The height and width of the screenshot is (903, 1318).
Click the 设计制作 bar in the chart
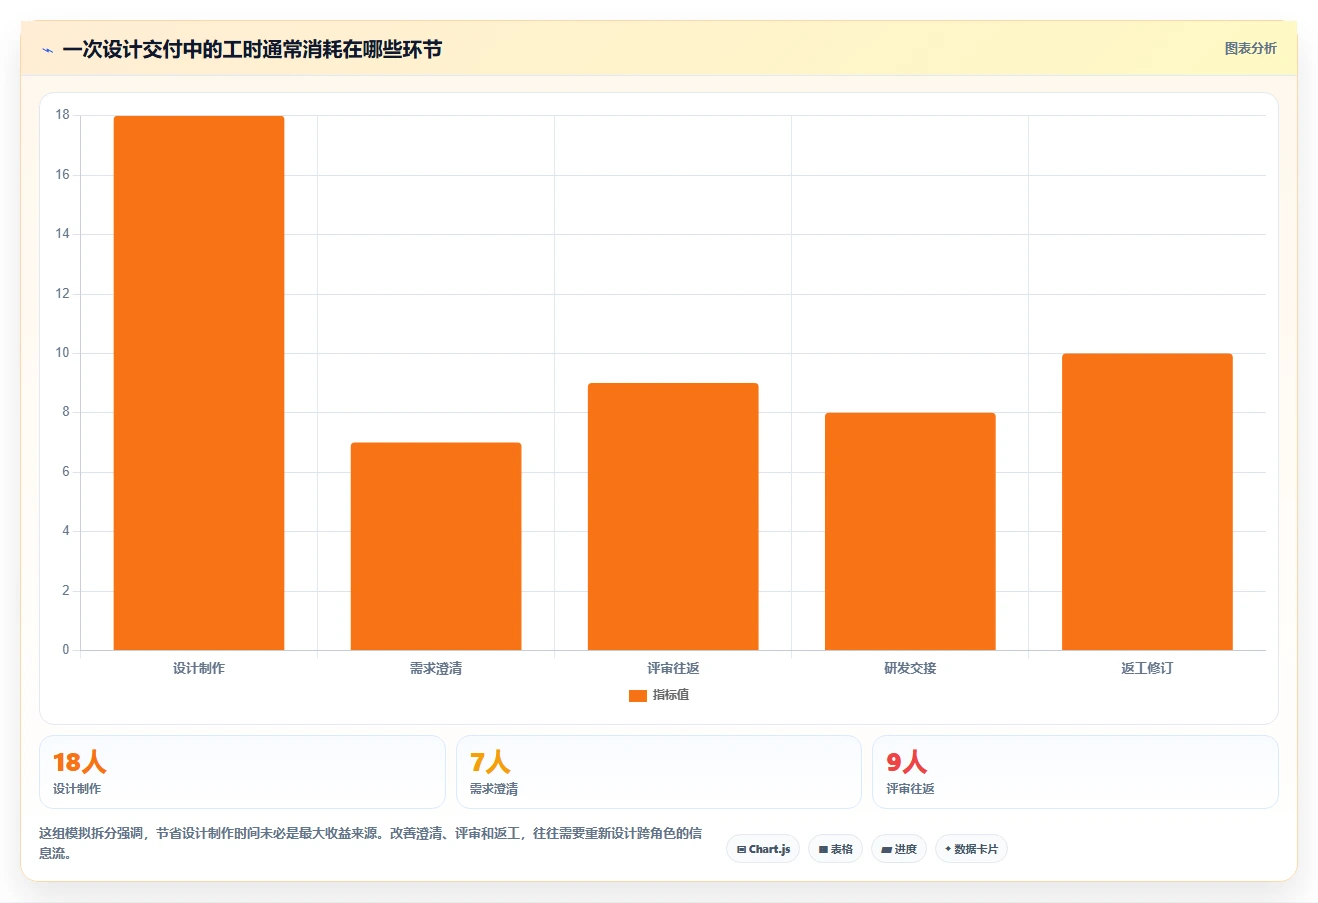[199, 383]
